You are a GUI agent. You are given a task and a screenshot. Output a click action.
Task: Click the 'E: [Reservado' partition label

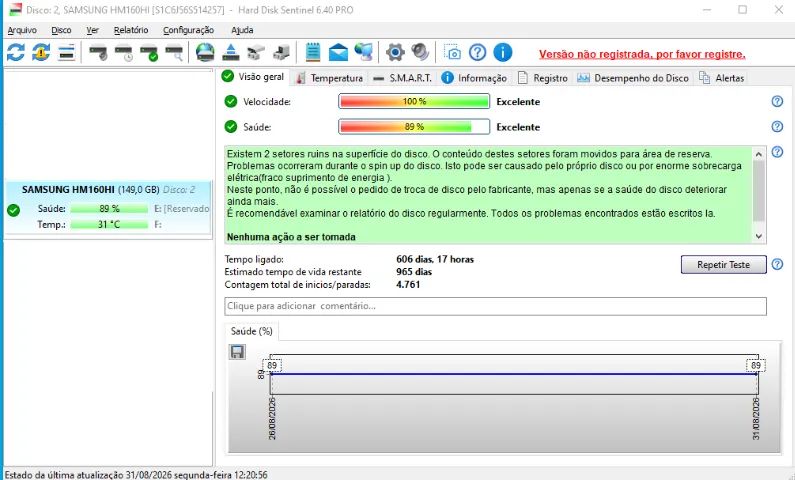tap(182, 208)
